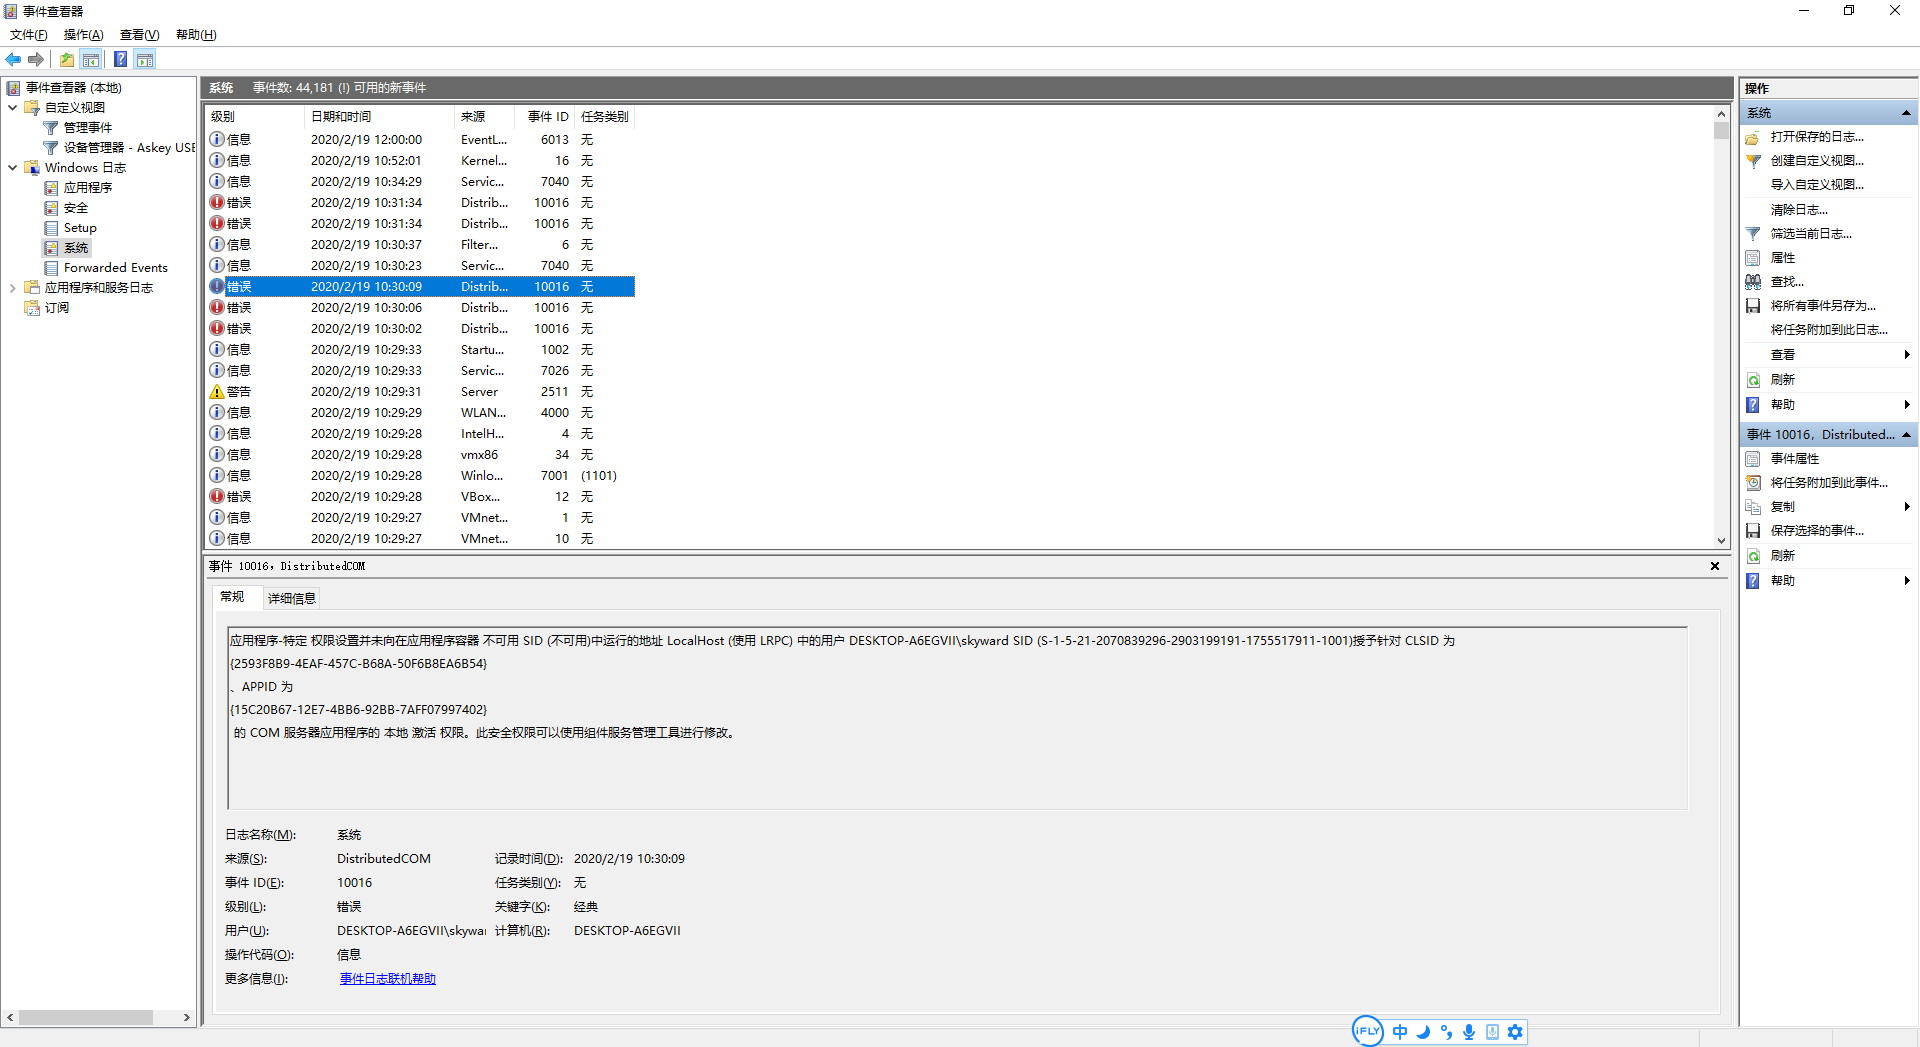1920x1047 pixels.
Task: Open 事件日志联机帮助 link
Action: click(x=388, y=979)
